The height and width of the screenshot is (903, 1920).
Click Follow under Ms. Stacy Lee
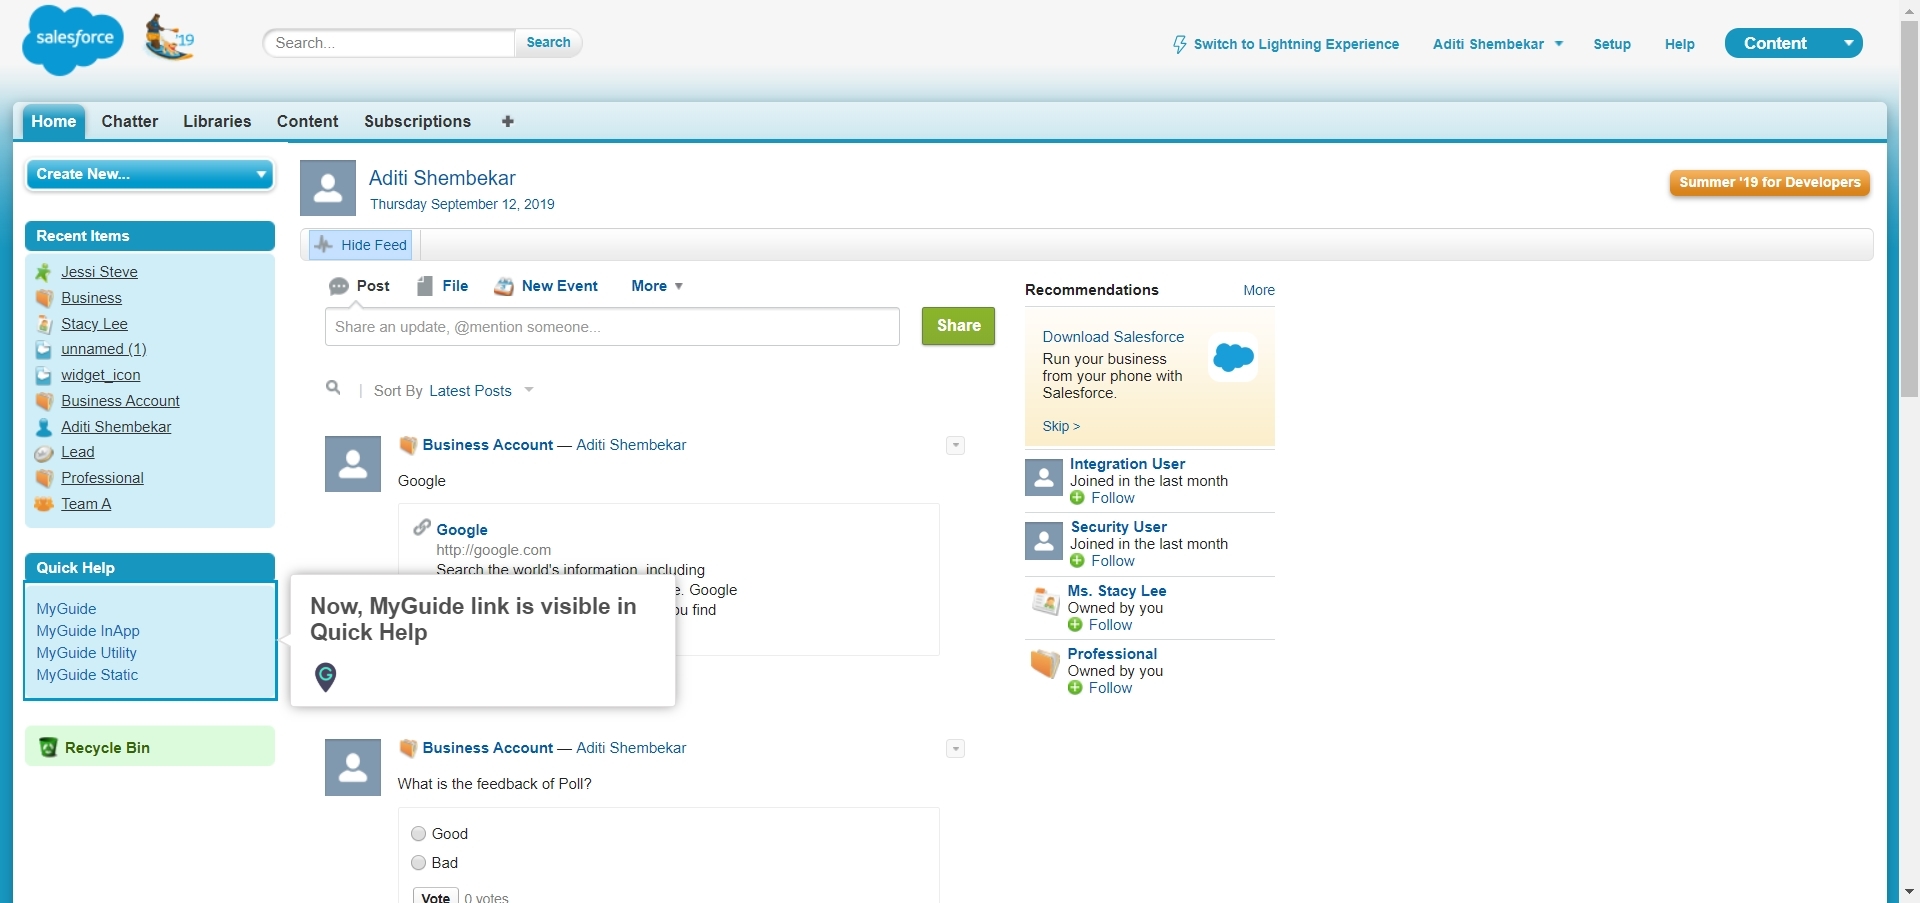(1110, 625)
